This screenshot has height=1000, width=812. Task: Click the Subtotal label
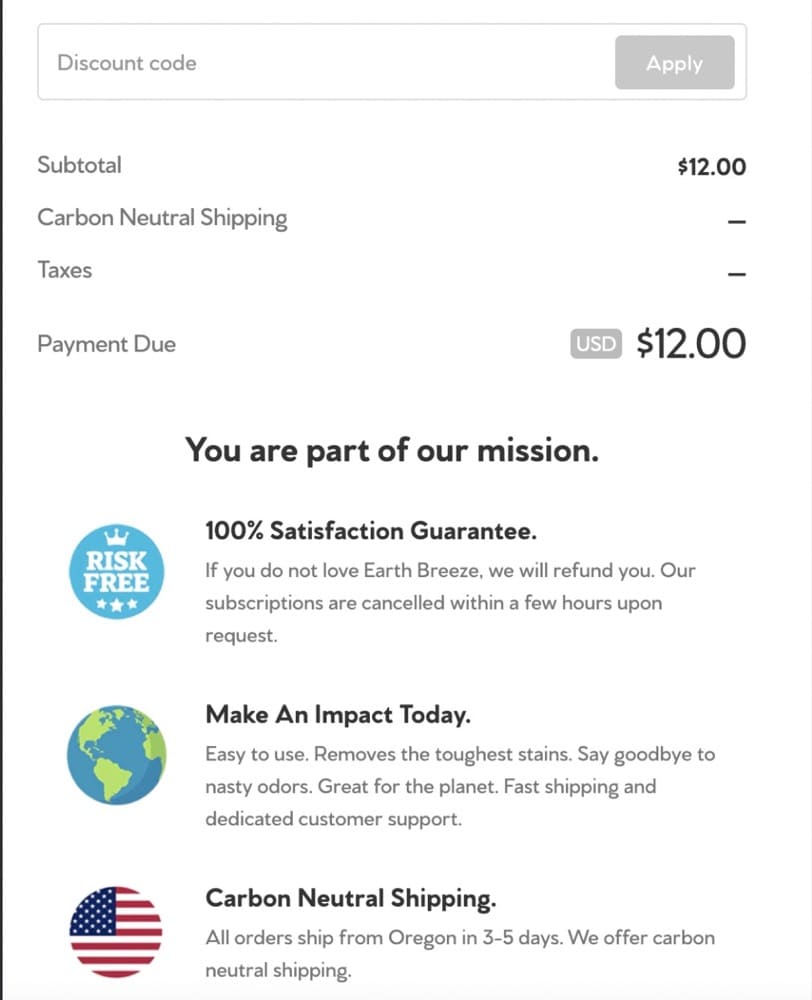(79, 165)
